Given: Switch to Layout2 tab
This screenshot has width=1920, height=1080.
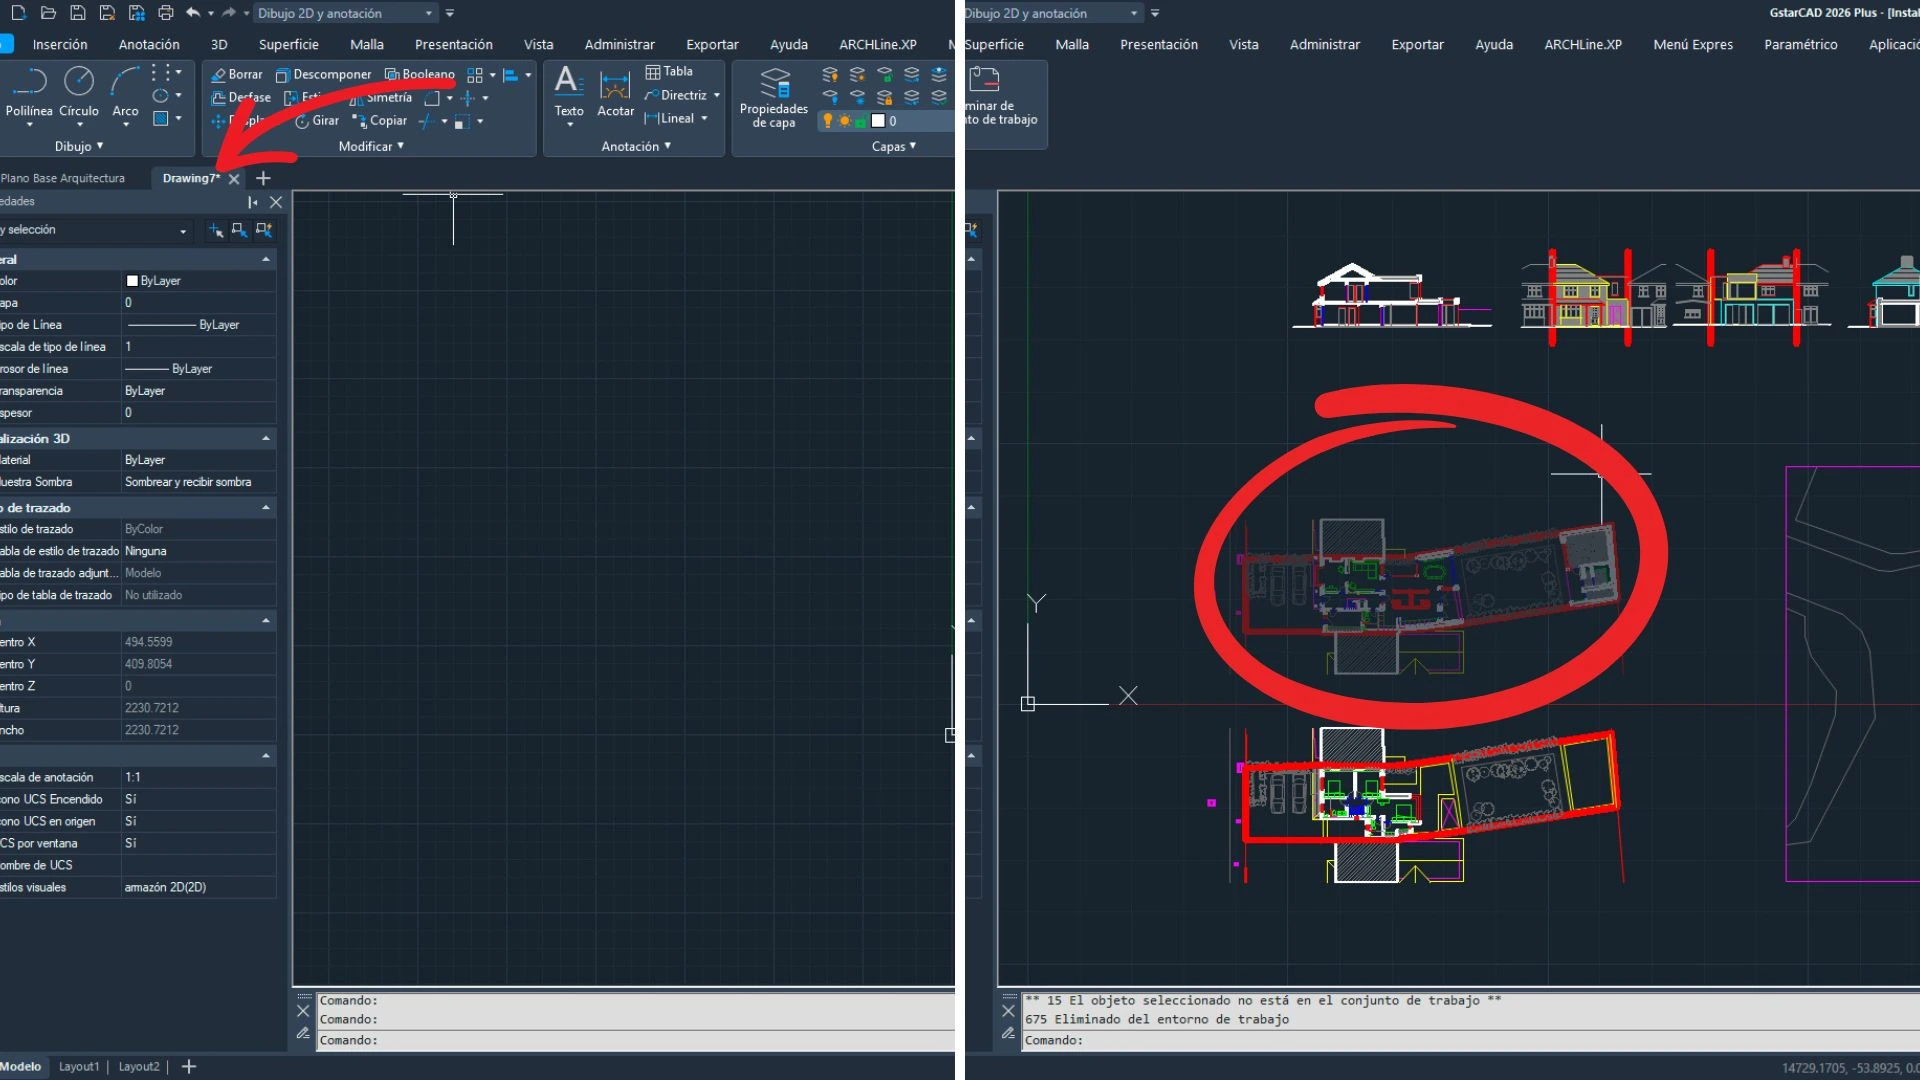Looking at the screenshot, I should point(139,1066).
